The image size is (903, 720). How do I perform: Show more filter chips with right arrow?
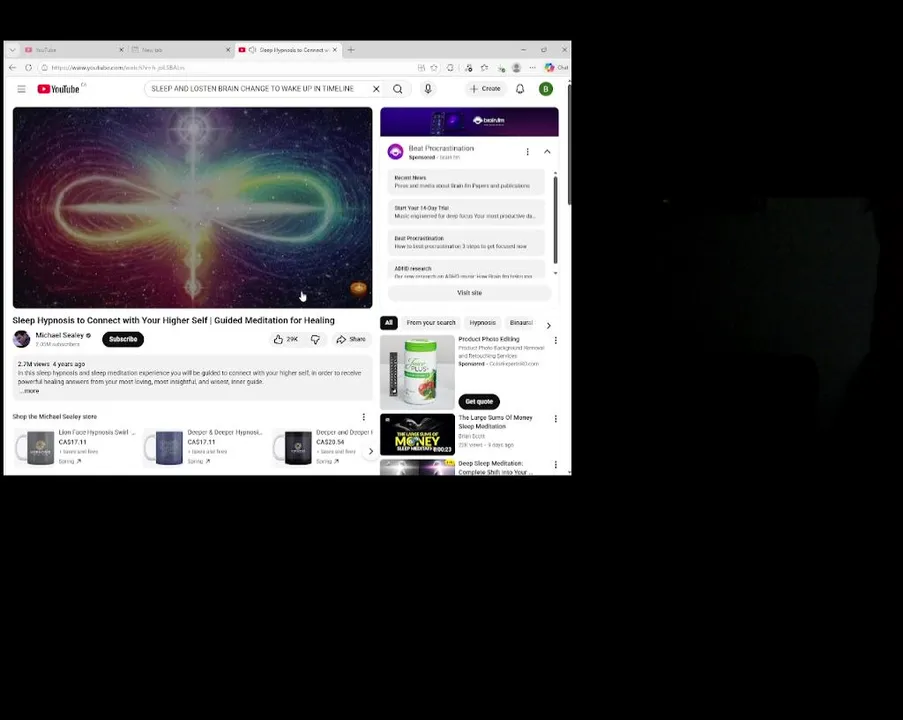coord(548,325)
